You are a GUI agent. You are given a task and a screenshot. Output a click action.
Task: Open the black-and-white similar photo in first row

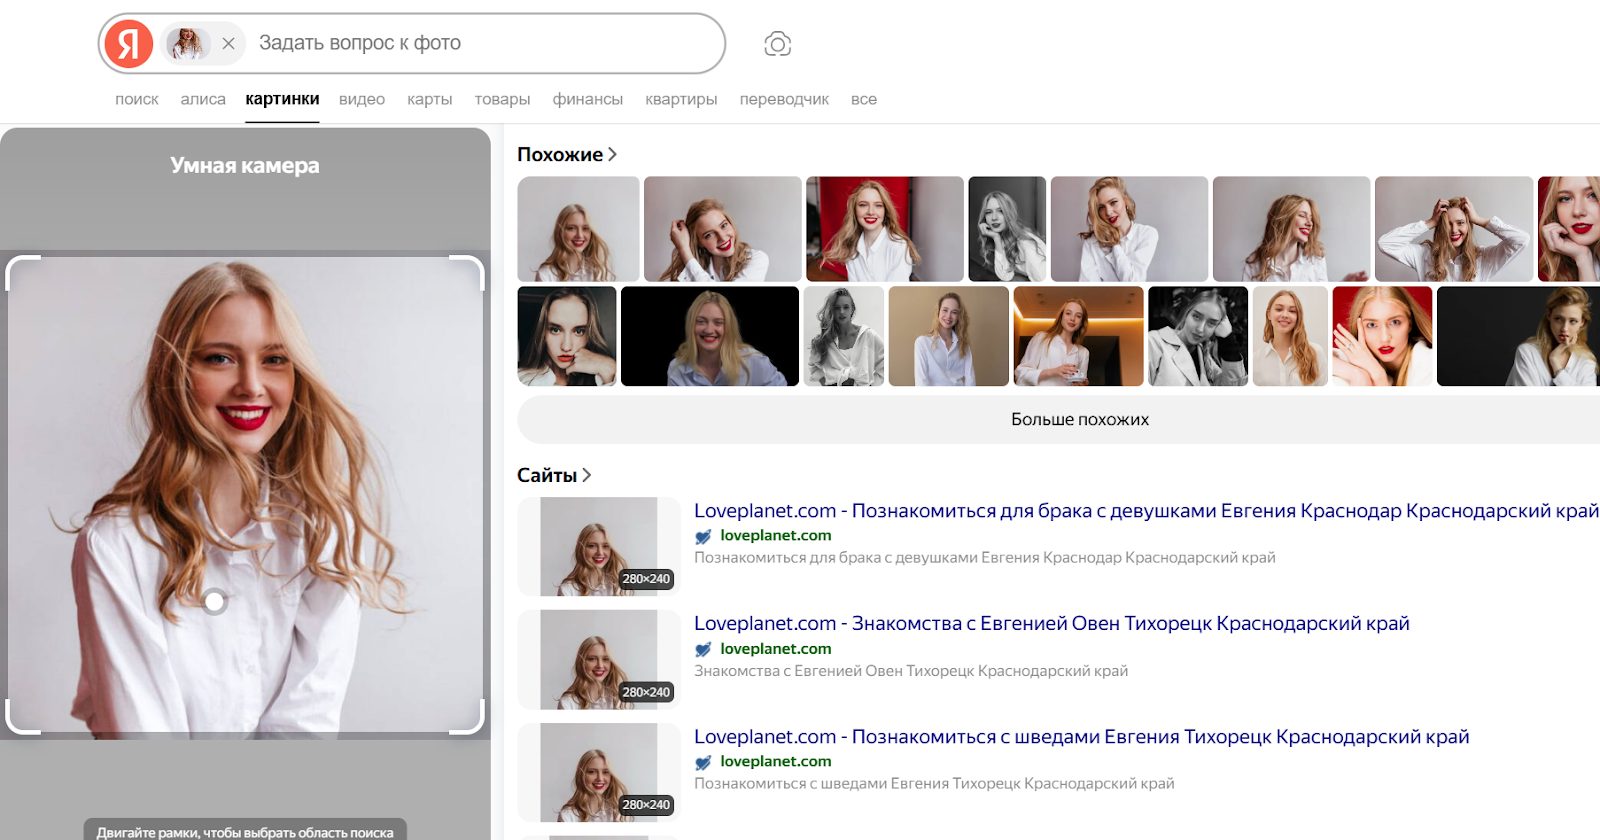pyautogui.click(x=1007, y=229)
